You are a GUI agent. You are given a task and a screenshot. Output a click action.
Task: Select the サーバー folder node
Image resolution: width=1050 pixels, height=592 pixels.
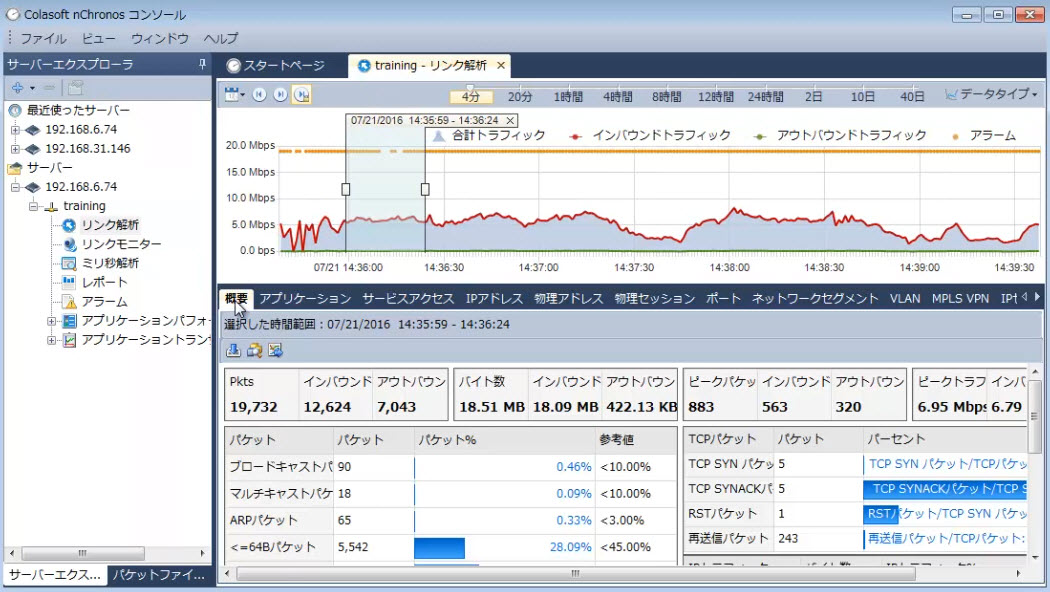pos(49,167)
